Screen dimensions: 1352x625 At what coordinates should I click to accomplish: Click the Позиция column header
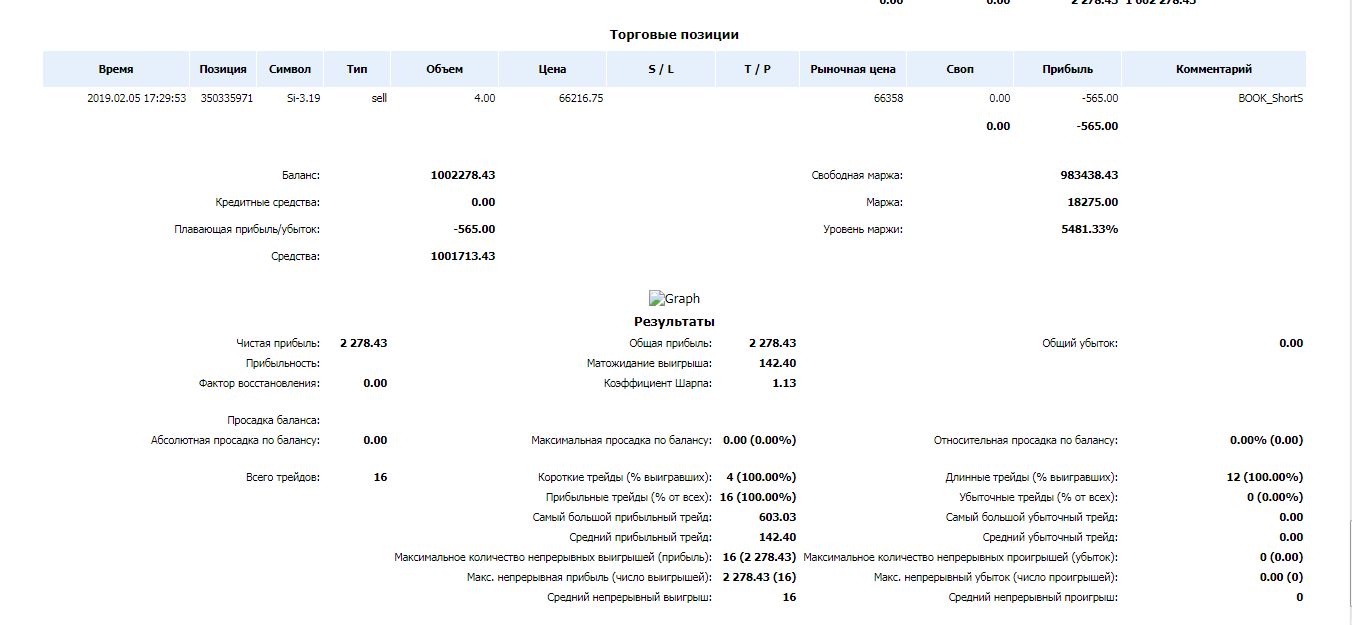223,69
